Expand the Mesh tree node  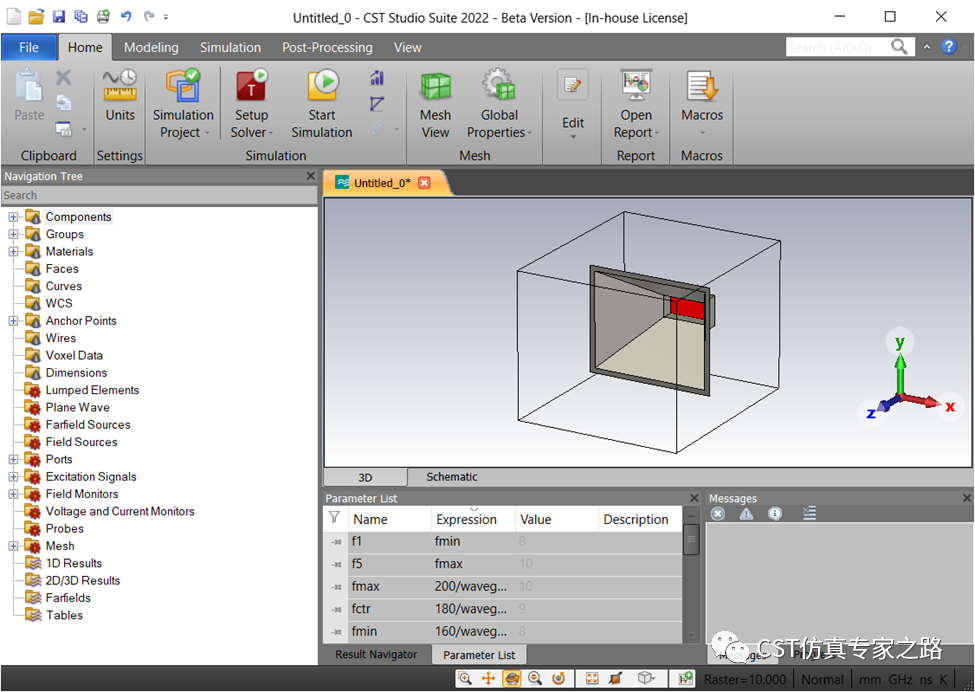pyautogui.click(x=13, y=546)
